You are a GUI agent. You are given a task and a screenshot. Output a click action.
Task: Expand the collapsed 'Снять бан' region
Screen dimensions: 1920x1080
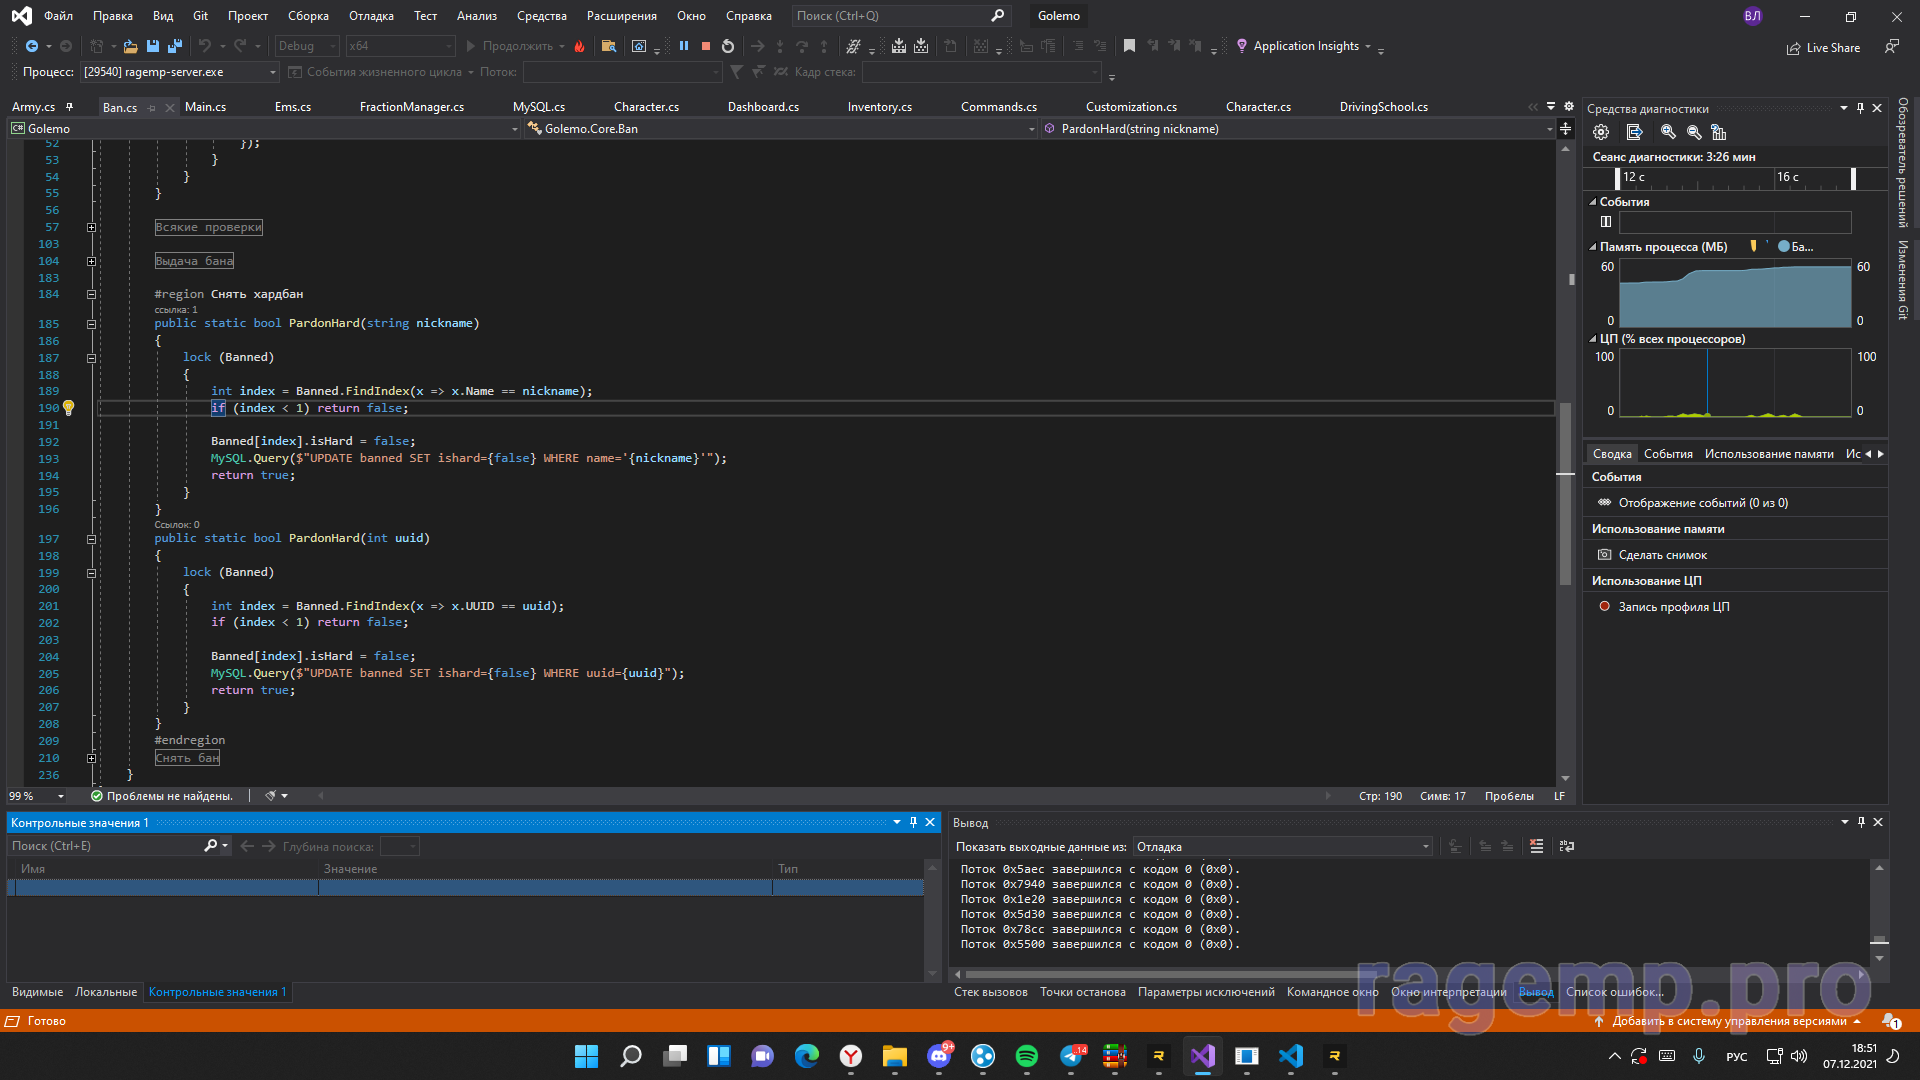91,758
